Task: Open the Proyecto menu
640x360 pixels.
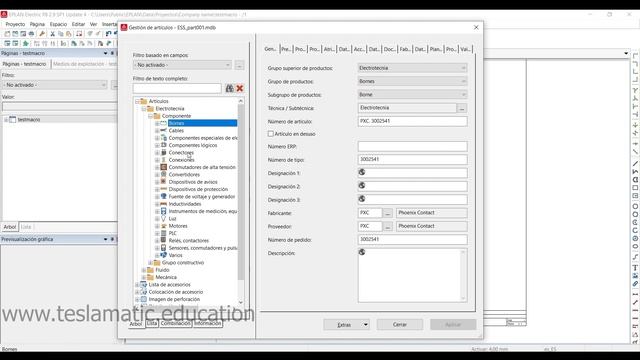Action: [15, 24]
